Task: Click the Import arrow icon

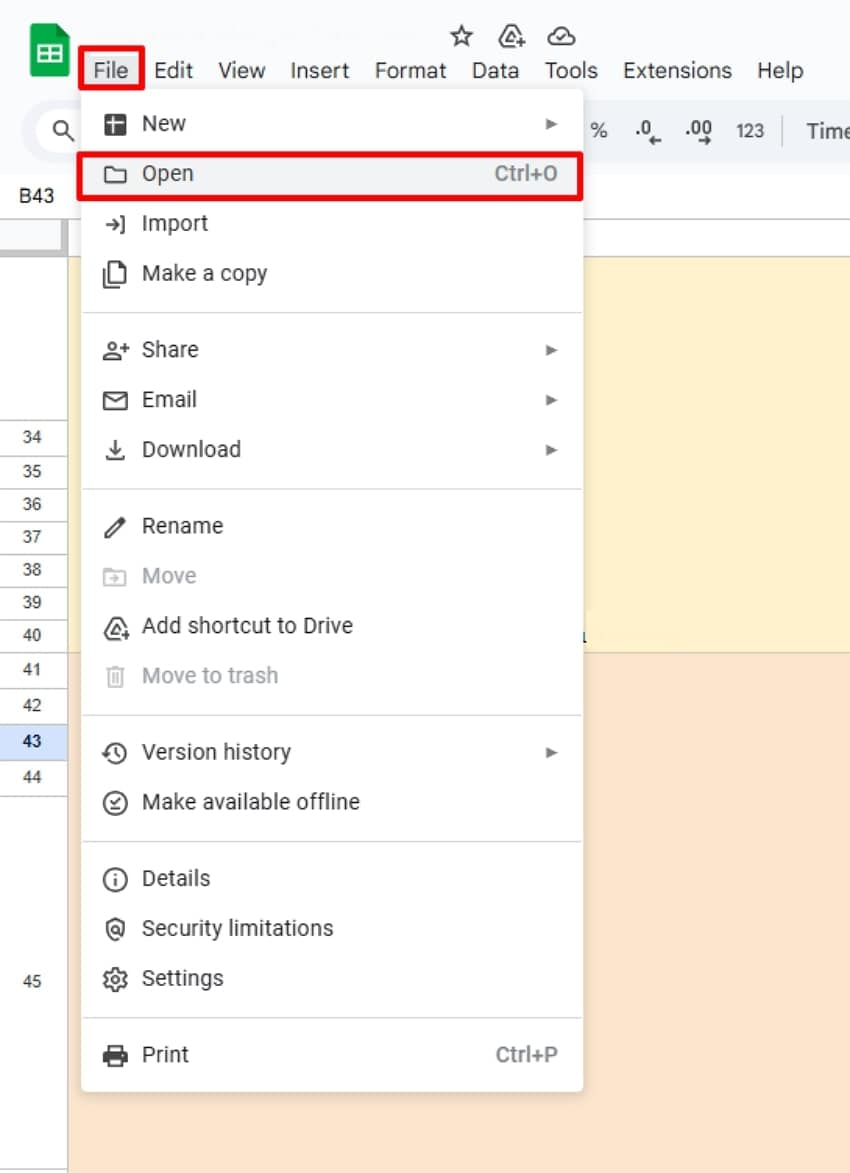Action: click(x=115, y=223)
